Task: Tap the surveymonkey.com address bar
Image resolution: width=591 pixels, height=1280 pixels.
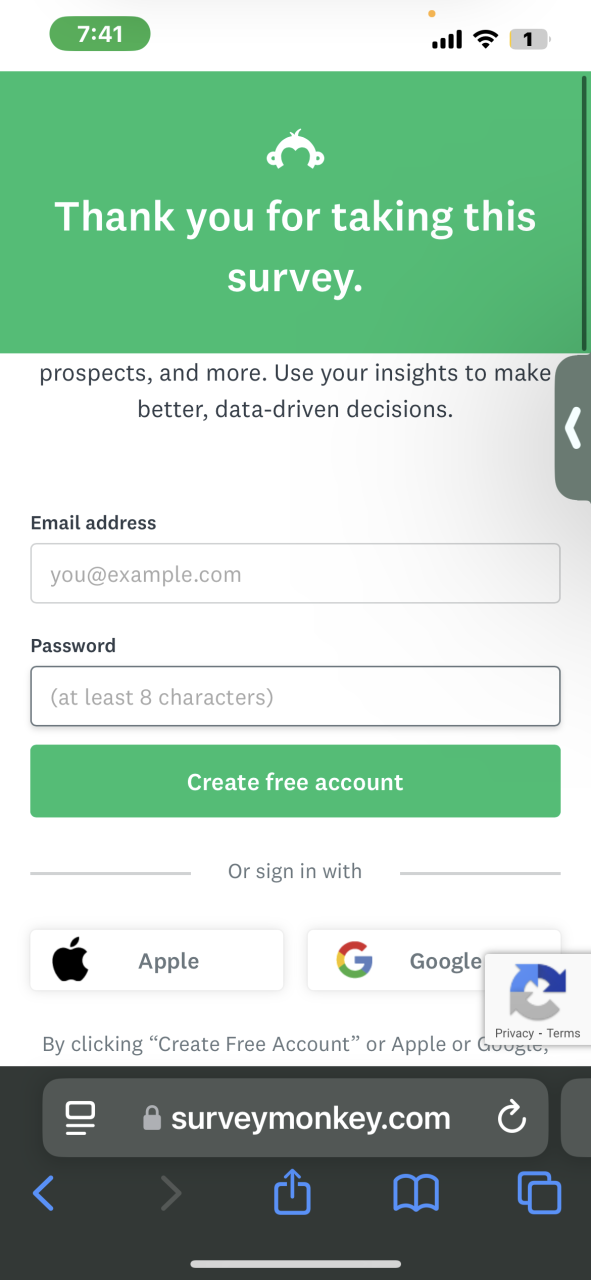Action: pyautogui.click(x=295, y=1117)
